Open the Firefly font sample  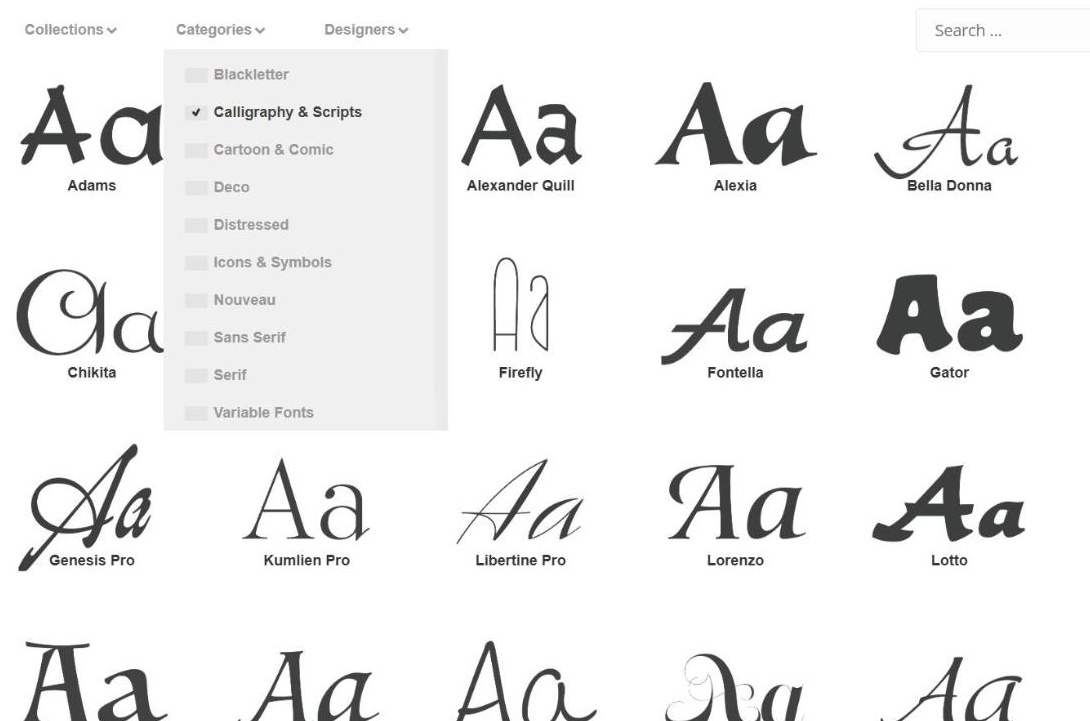(x=521, y=305)
